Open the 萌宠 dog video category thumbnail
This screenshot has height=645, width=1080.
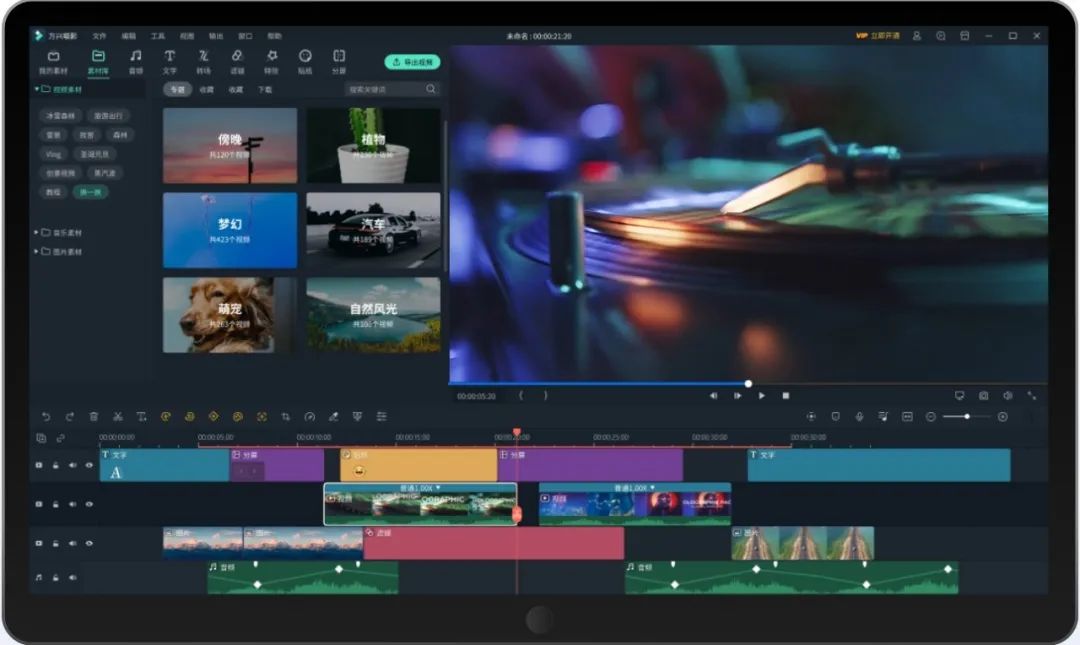coord(230,315)
